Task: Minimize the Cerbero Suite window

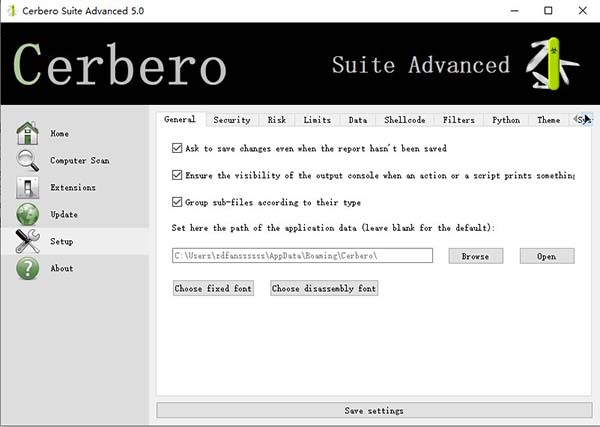Action: pyautogui.click(x=515, y=11)
